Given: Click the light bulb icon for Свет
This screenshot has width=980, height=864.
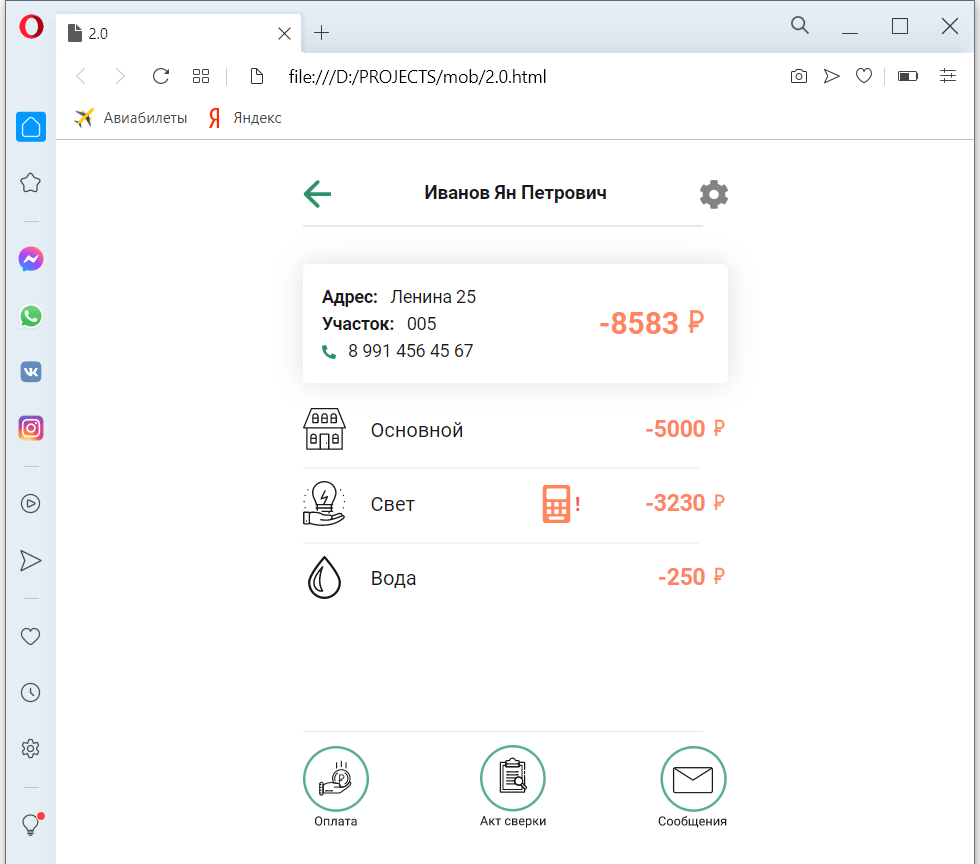Looking at the screenshot, I should (x=323, y=503).
